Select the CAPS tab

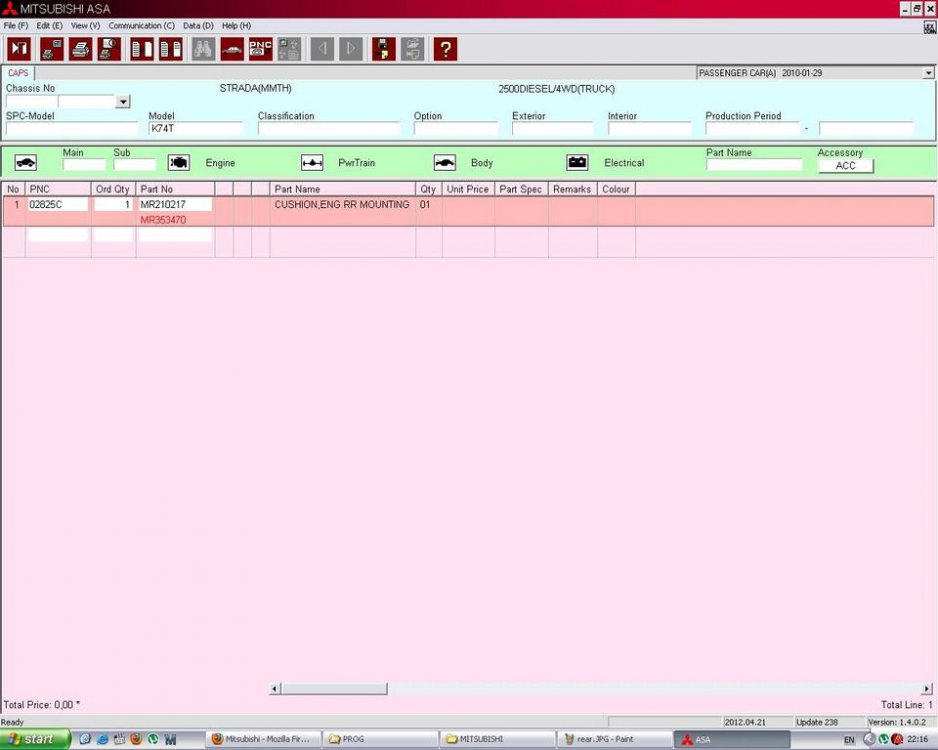coord(18,73)
